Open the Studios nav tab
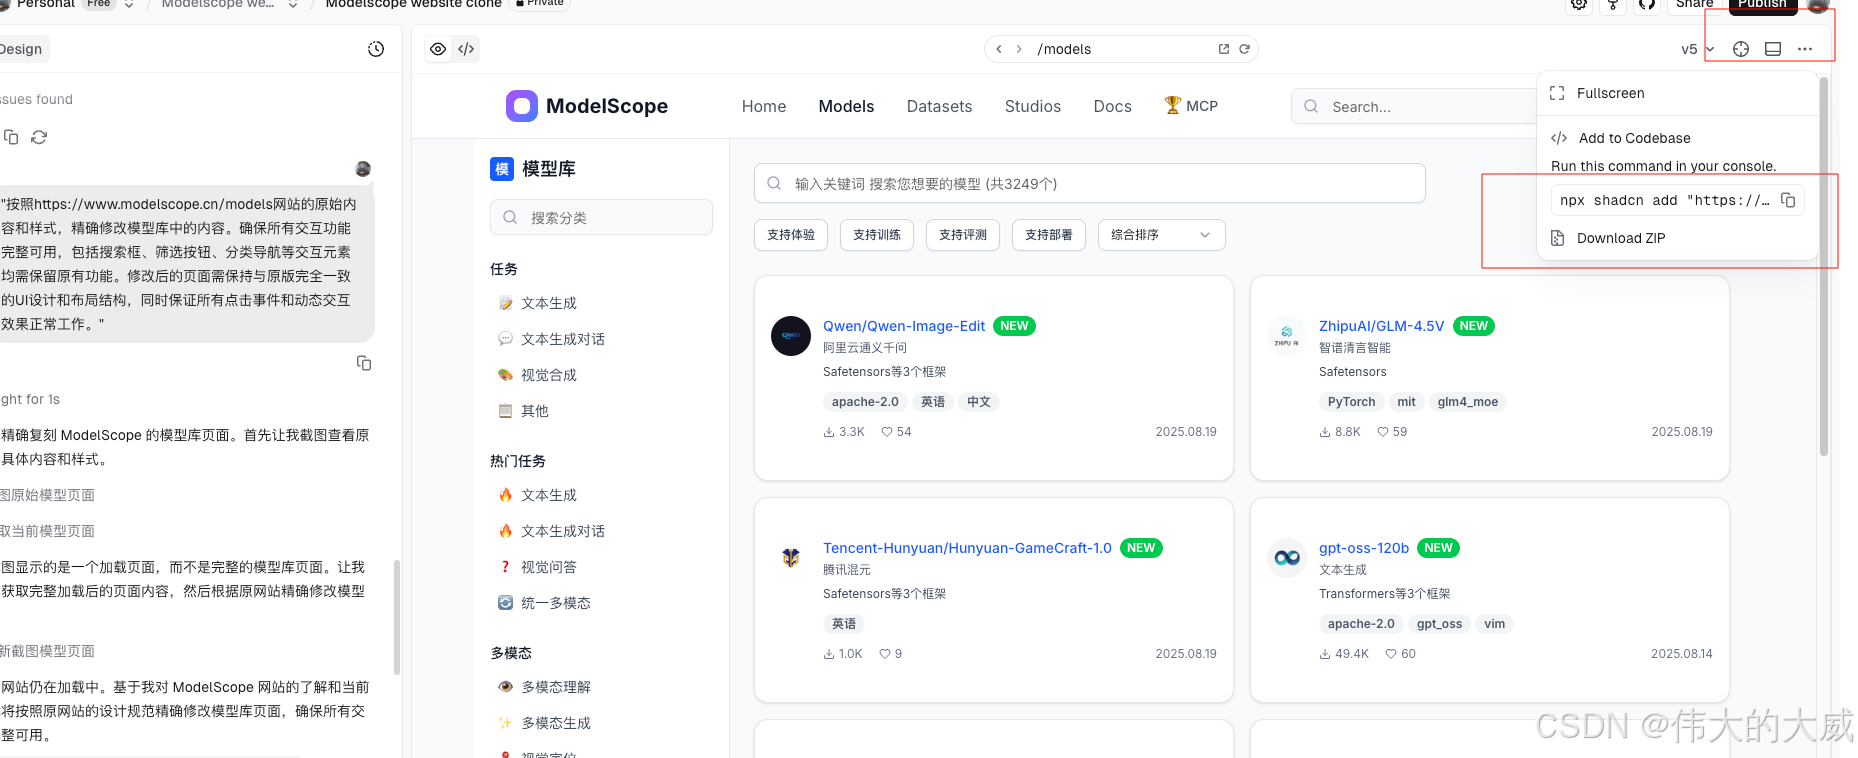Image resolution: width=1858 pixels, height=758 pixels. 1033,106
